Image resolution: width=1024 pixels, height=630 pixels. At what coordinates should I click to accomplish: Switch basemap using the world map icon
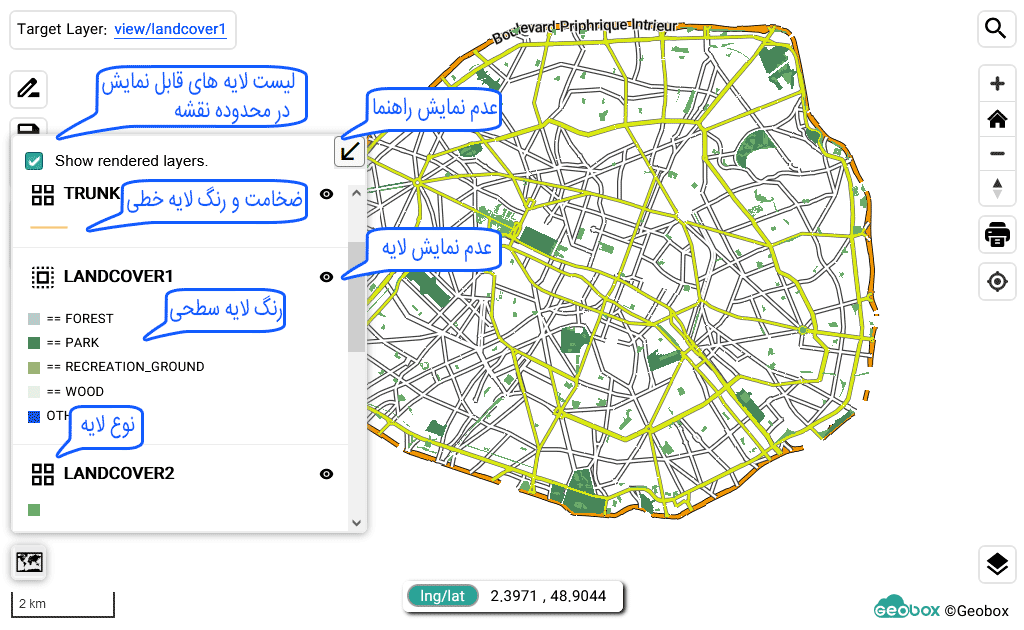pyautogui.click(x=29, y=563)
